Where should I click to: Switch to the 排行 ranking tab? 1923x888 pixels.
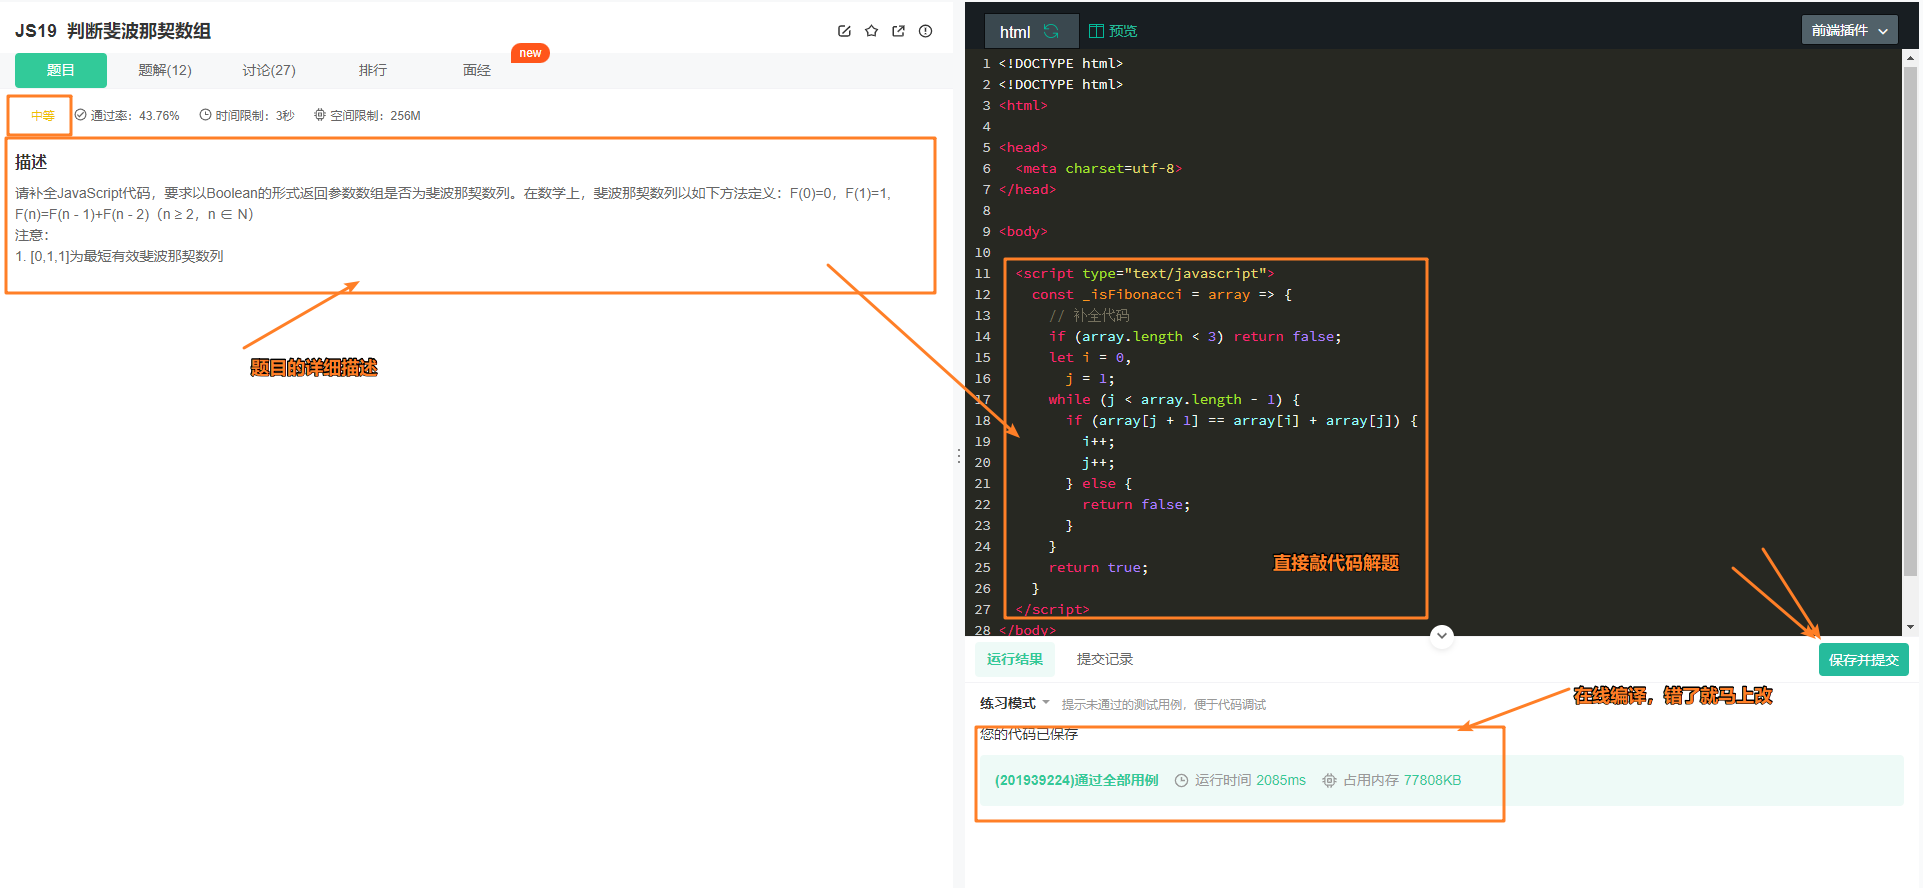[x=373, y=70]
